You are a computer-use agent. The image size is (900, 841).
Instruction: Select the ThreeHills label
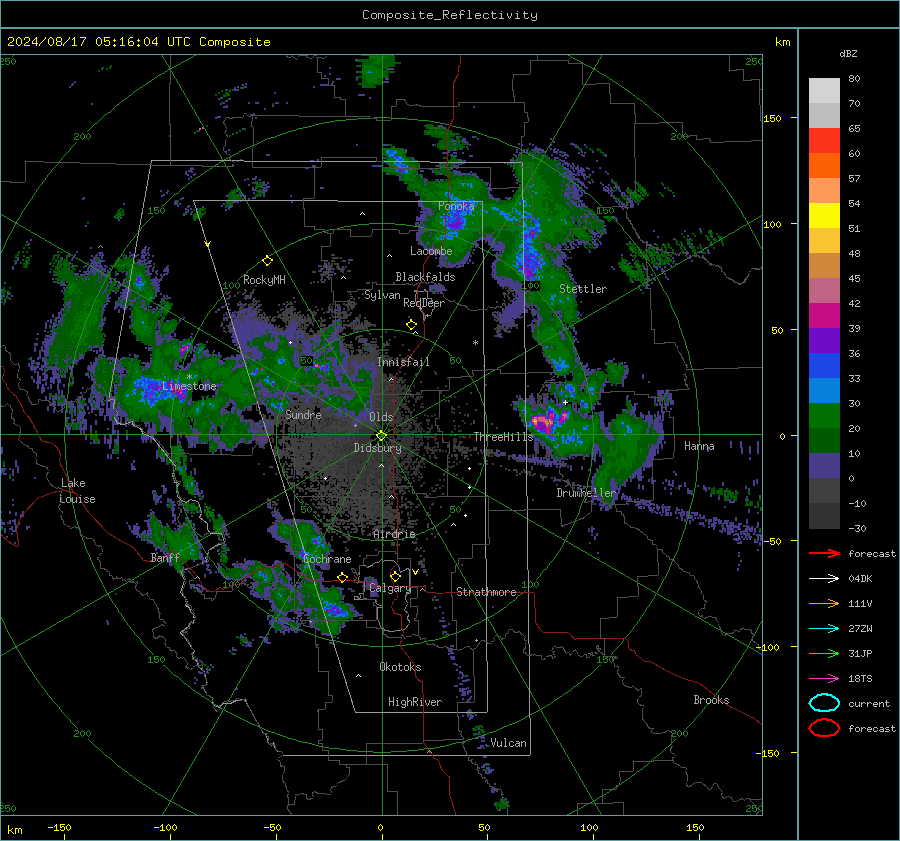point(503,437)
